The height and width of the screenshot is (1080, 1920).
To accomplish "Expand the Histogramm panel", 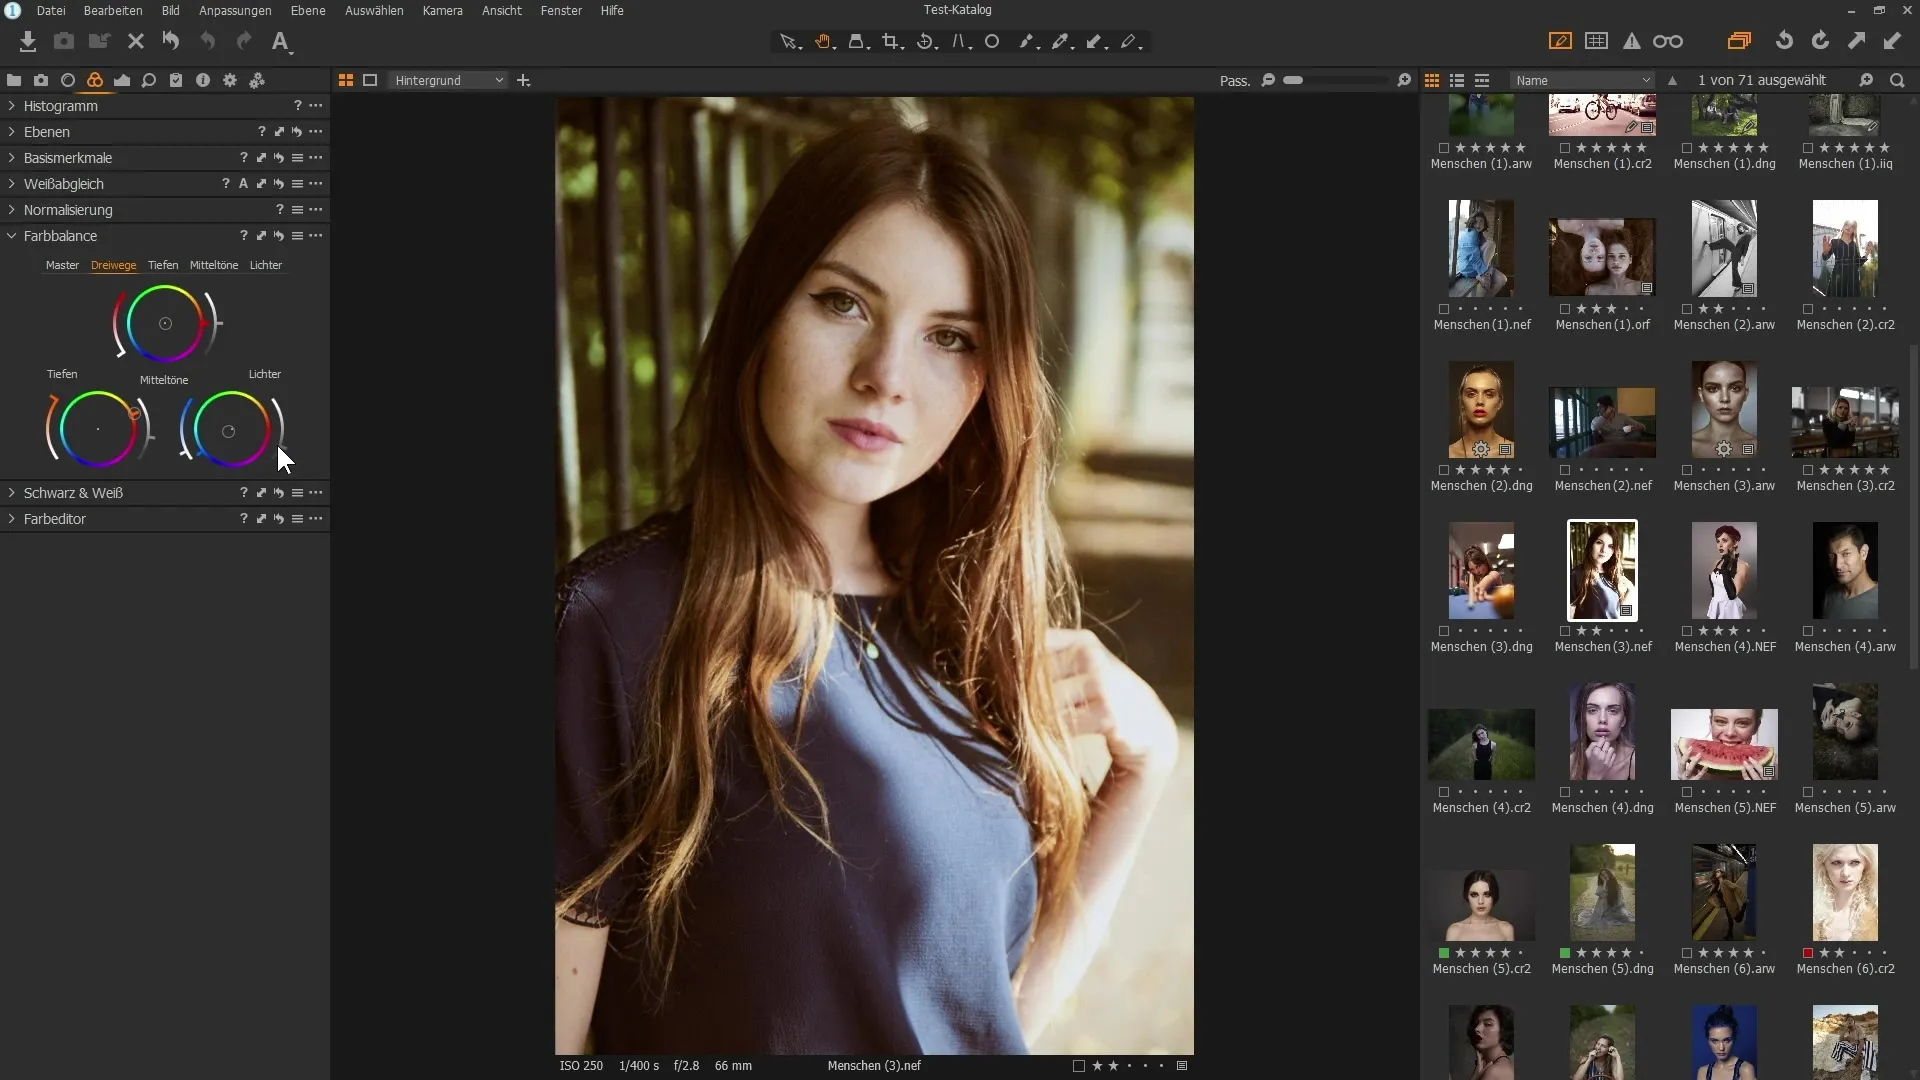I will 11,105.
